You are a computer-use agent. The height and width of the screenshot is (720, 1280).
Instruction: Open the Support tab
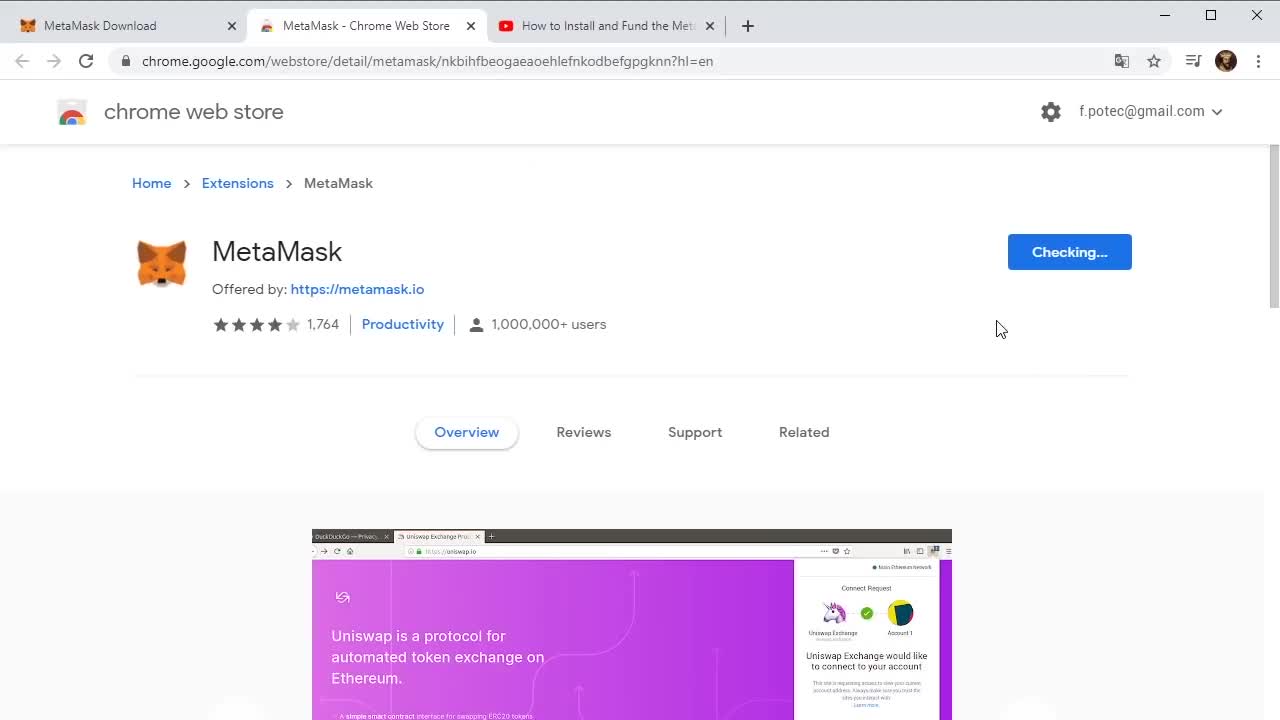tap(695, 433)
